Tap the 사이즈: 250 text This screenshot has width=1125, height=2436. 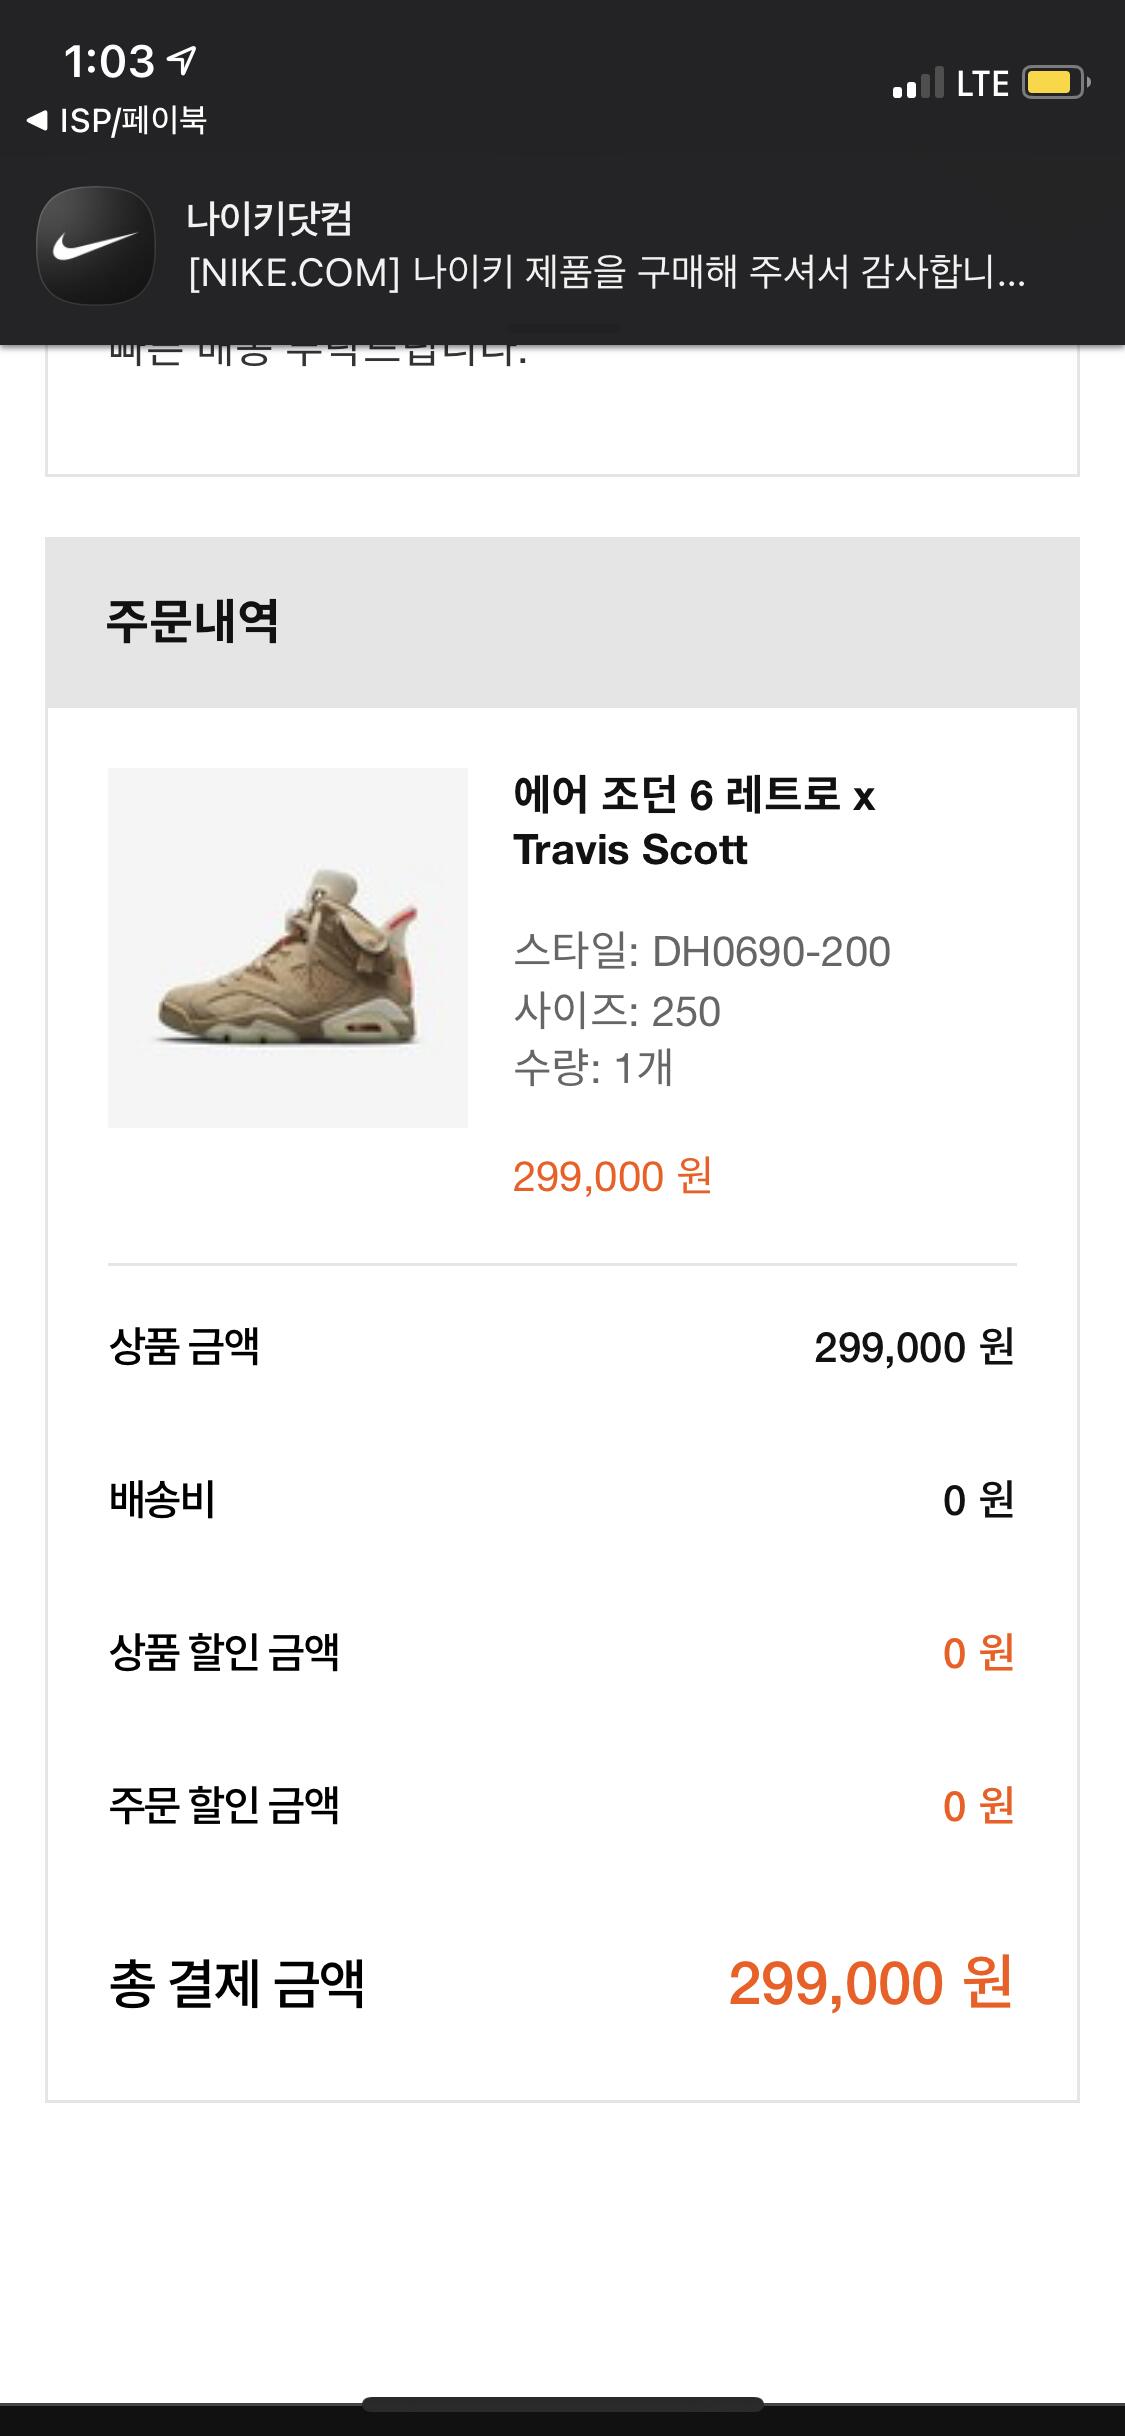click(x=616, y=1011)
